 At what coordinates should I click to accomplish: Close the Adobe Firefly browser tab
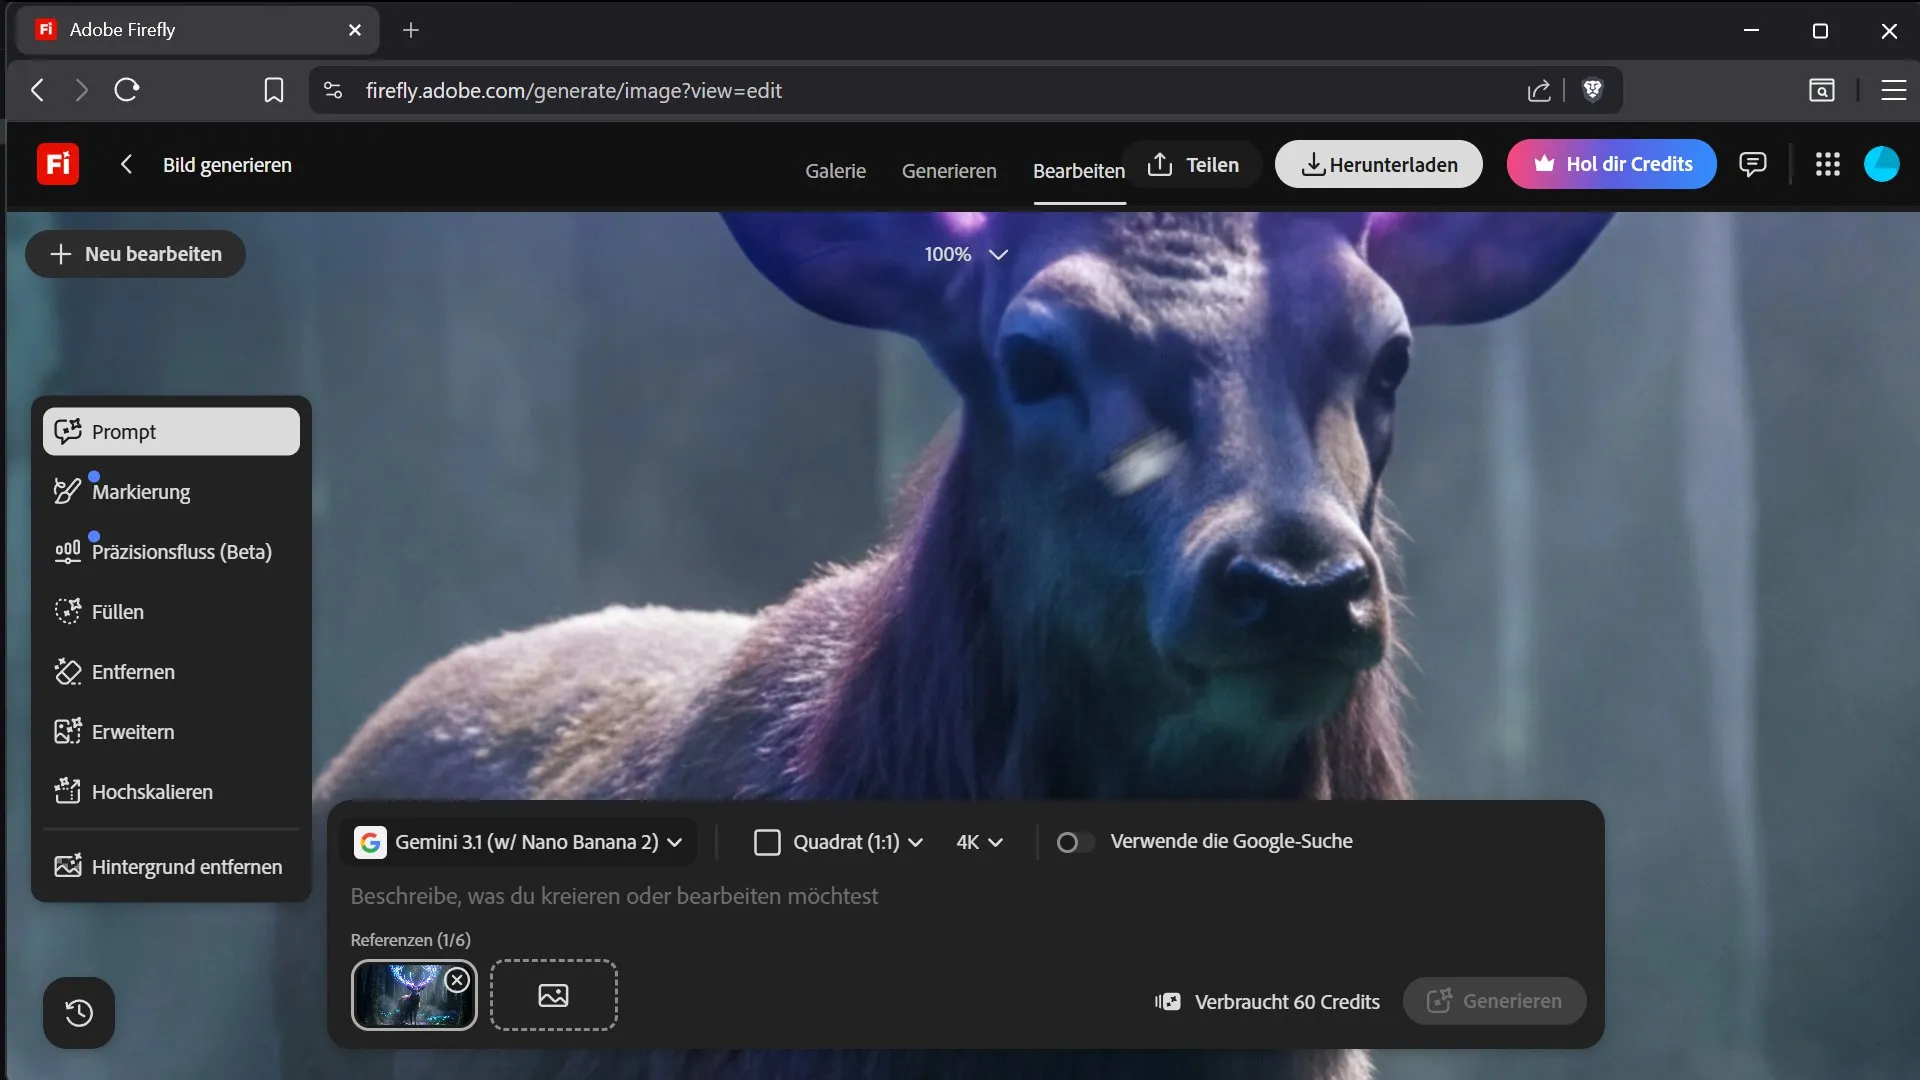[x=355, y=30]
